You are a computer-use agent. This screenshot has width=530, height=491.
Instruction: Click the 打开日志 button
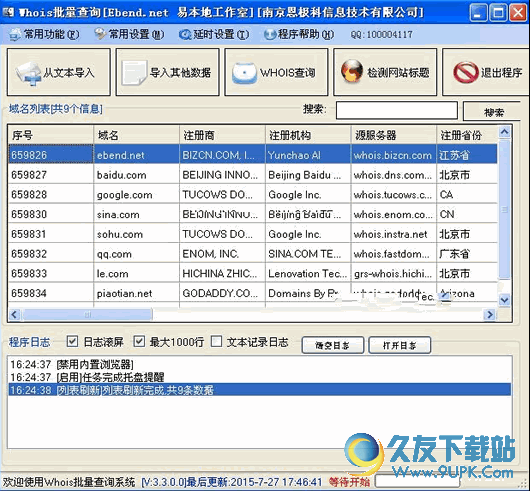(400, 345)
